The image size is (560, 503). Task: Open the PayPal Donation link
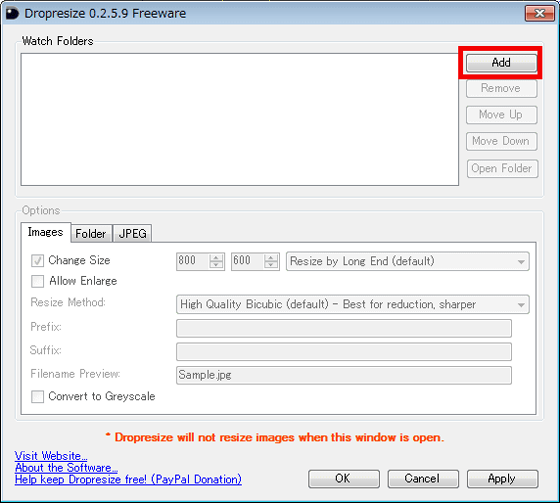pyautogui.click(x=128, y=479)
